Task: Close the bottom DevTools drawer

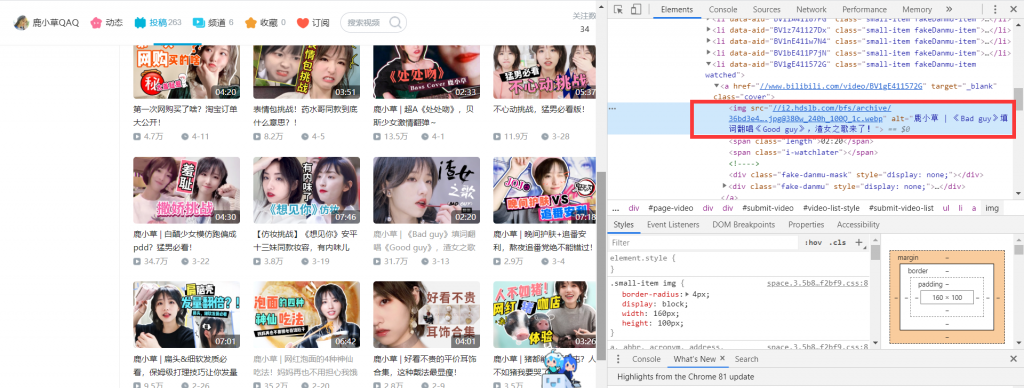Action: (x=1014, y=359)
